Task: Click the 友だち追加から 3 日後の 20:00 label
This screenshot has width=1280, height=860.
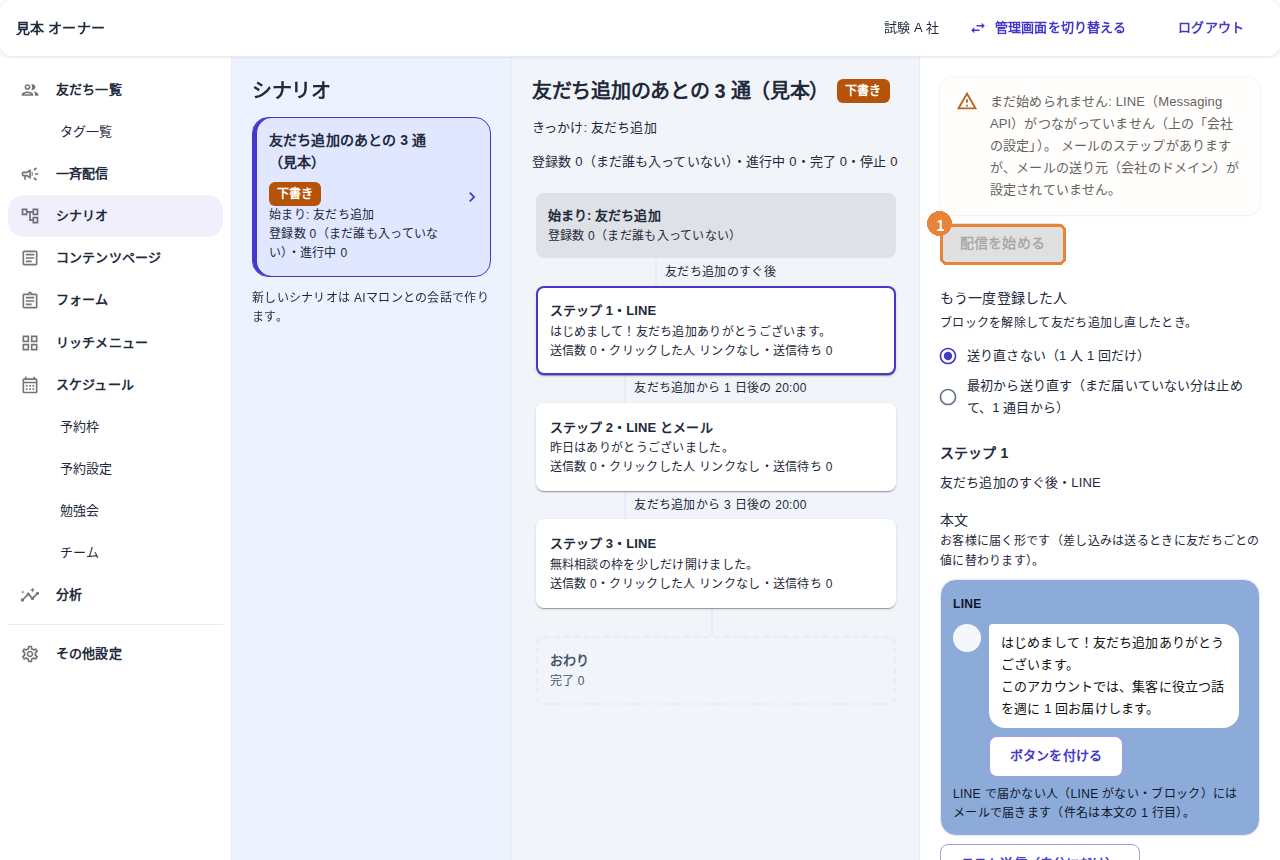Action: point(720,505)
